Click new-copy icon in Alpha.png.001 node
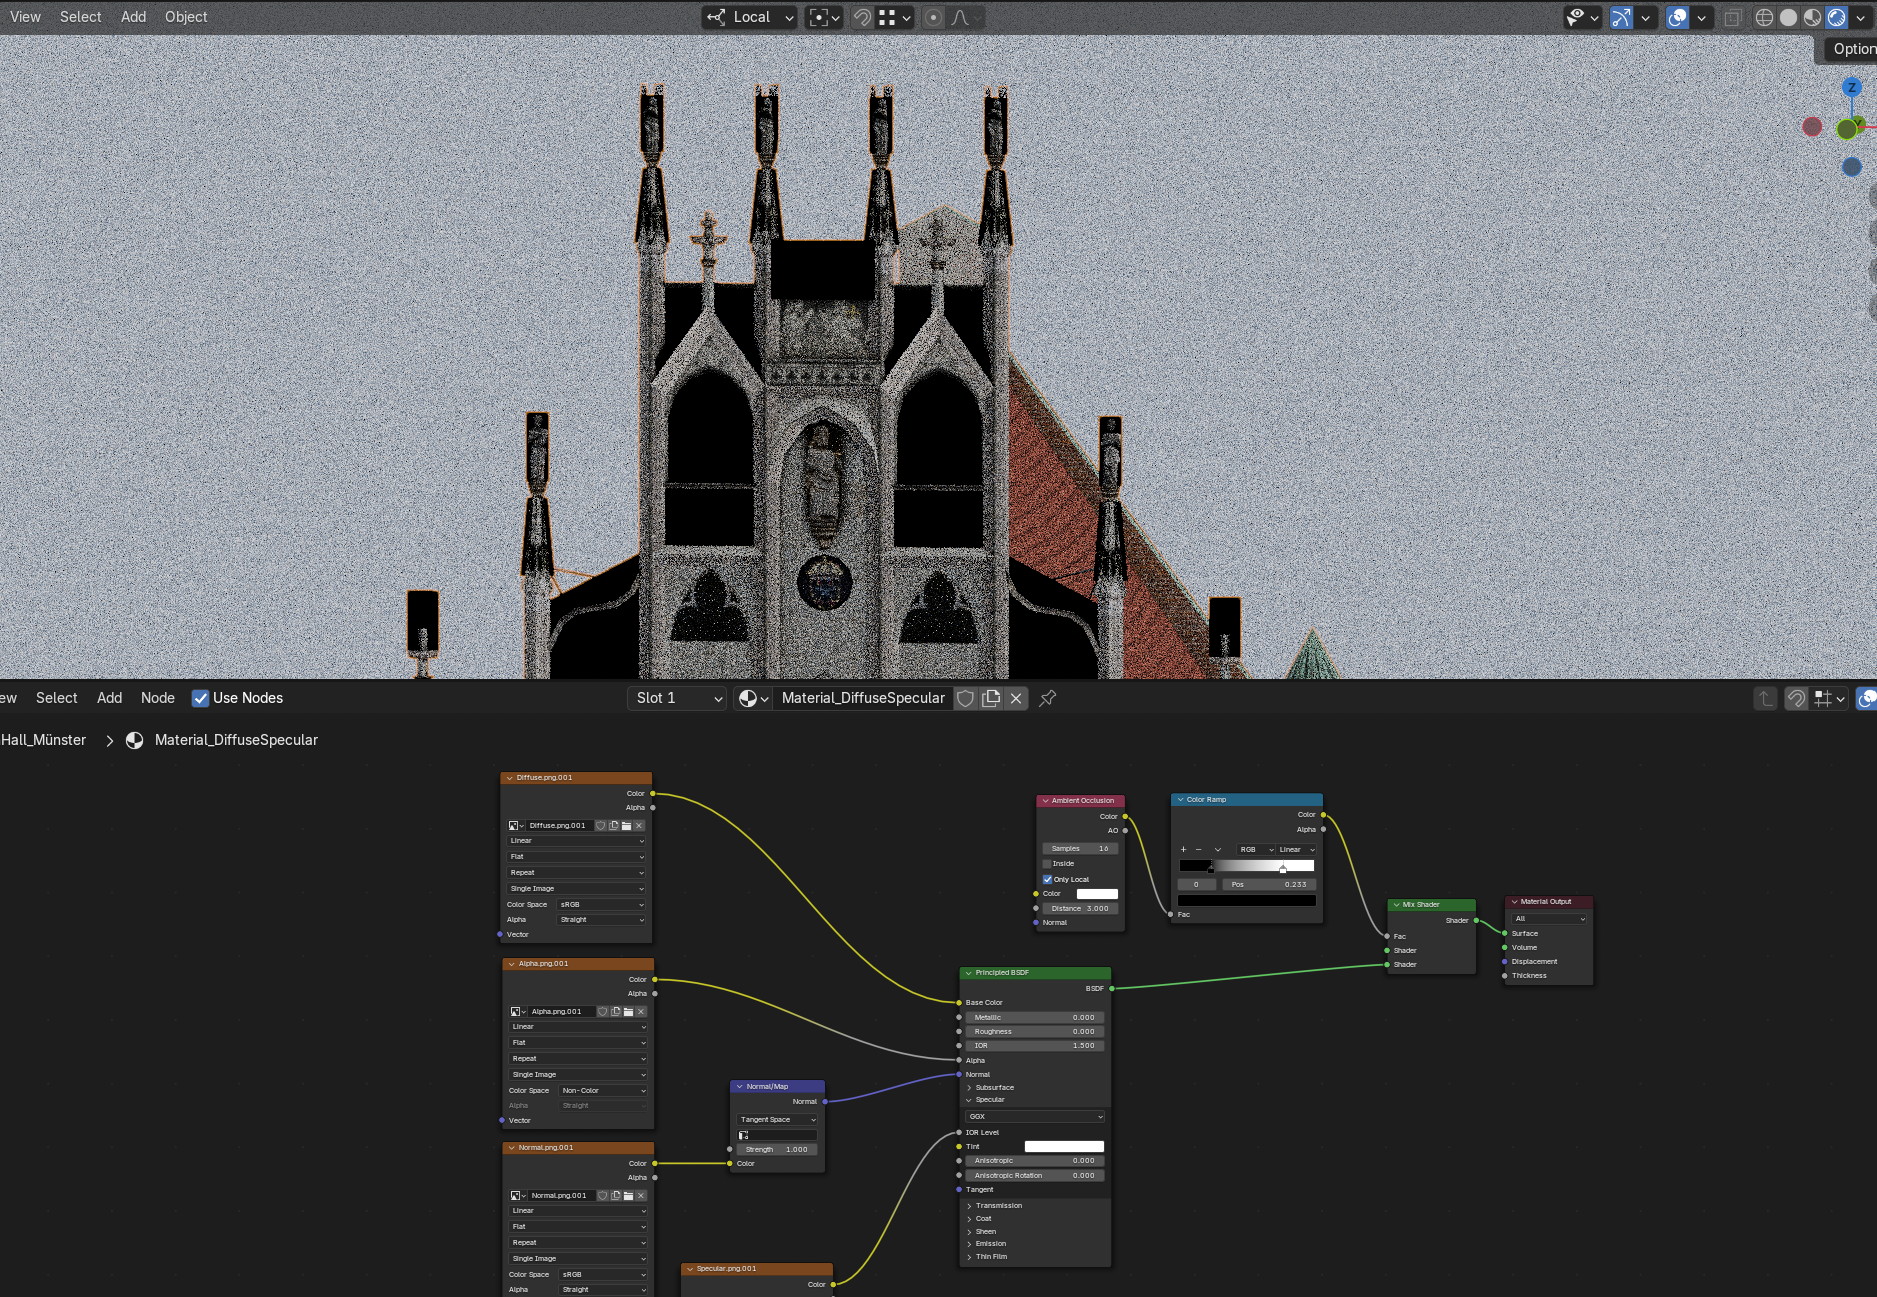1877x1297 pixels. (x=616, y=1012)
